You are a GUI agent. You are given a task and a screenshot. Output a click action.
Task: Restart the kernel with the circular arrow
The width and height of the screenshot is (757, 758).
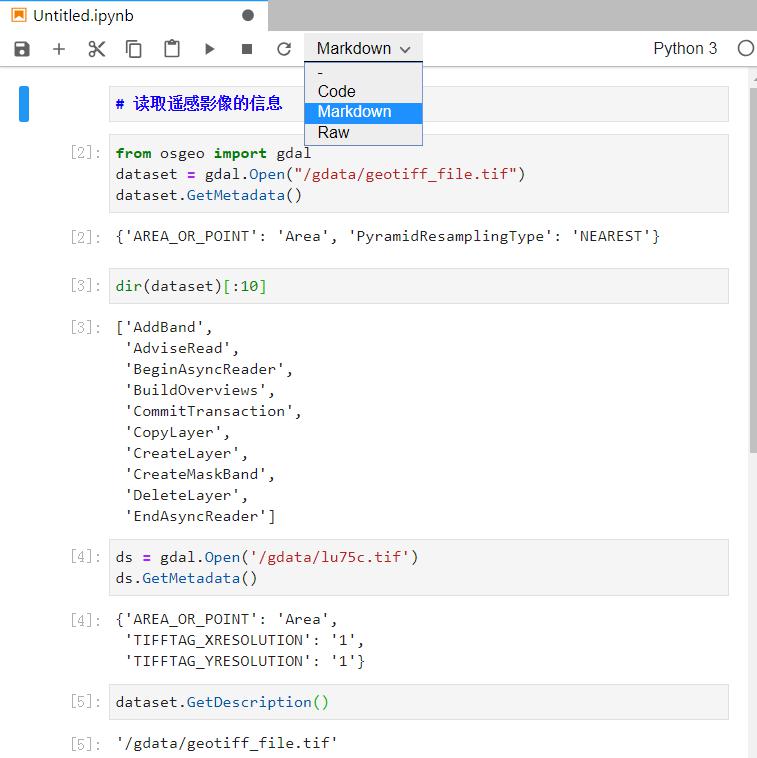tap(284, 49)
